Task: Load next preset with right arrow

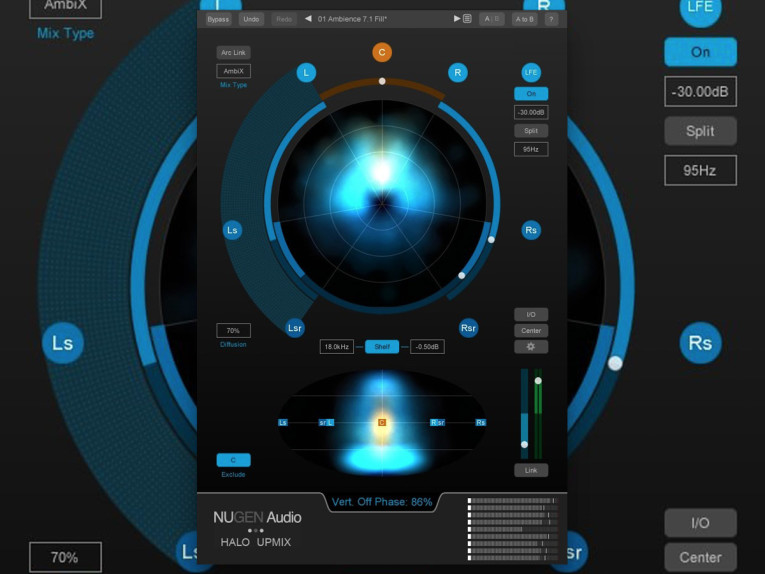Action: click(x=457, y=19)
